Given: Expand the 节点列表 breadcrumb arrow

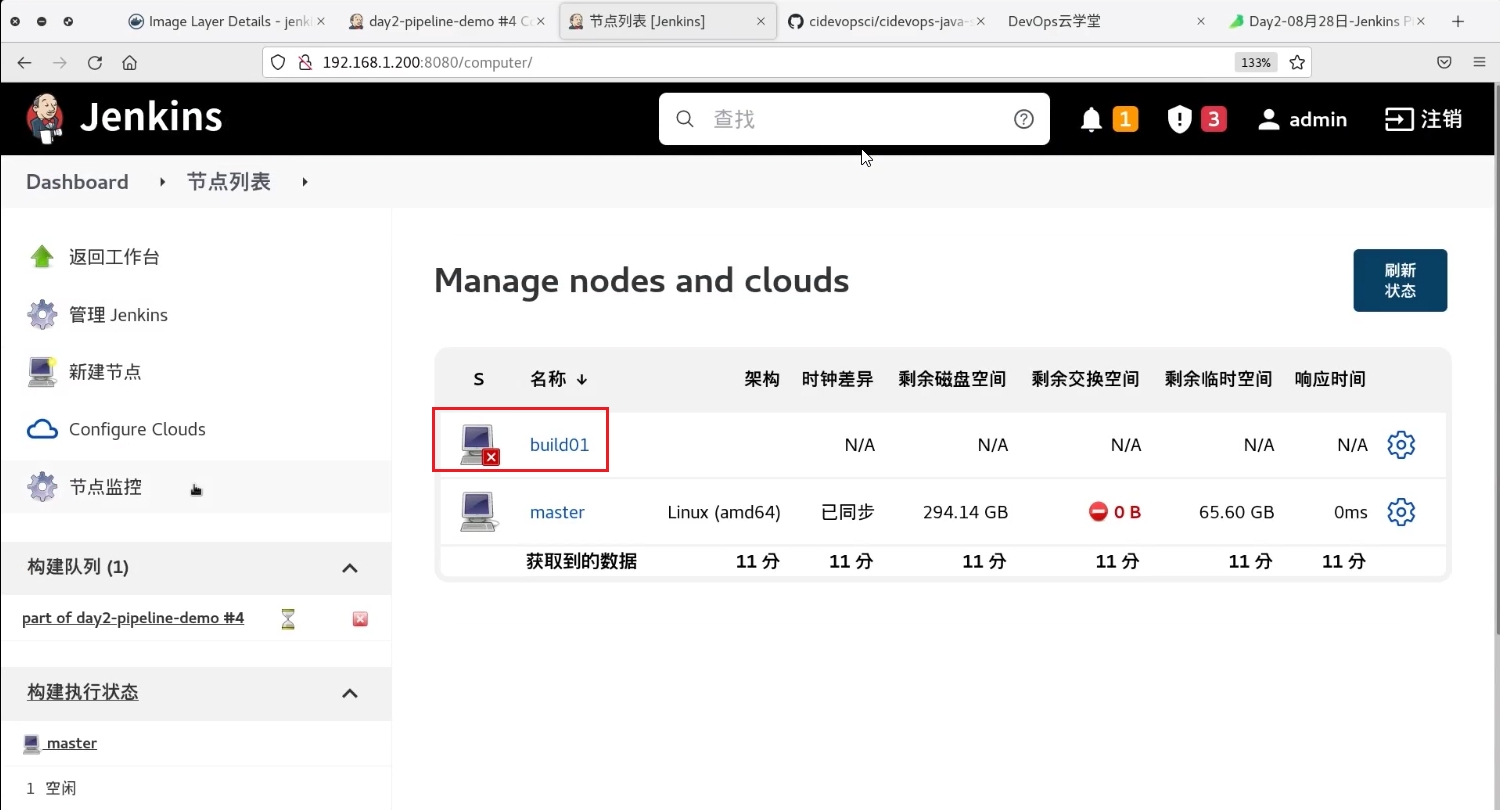Looking at the screenshot, I should point(304,182).
